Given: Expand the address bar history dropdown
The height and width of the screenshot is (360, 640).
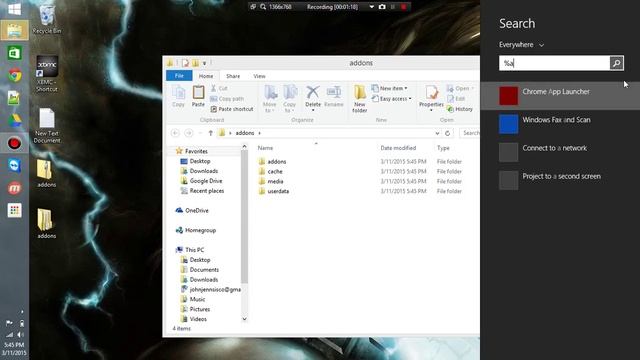Looking at the screenshot, I should 437,133.
